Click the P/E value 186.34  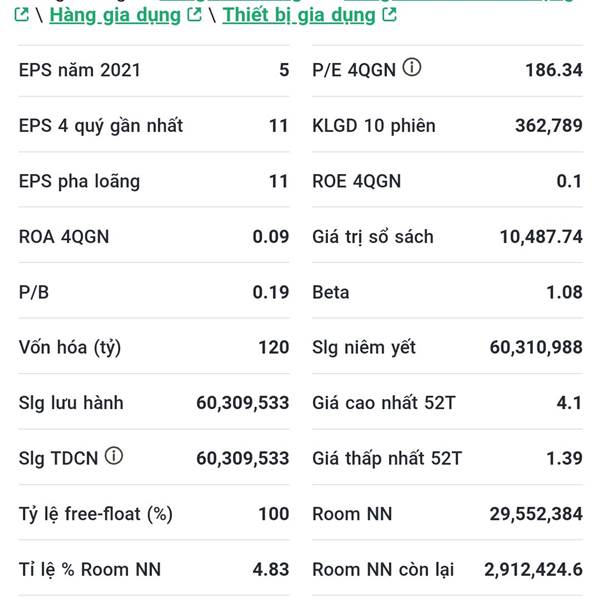click(553, 70)
